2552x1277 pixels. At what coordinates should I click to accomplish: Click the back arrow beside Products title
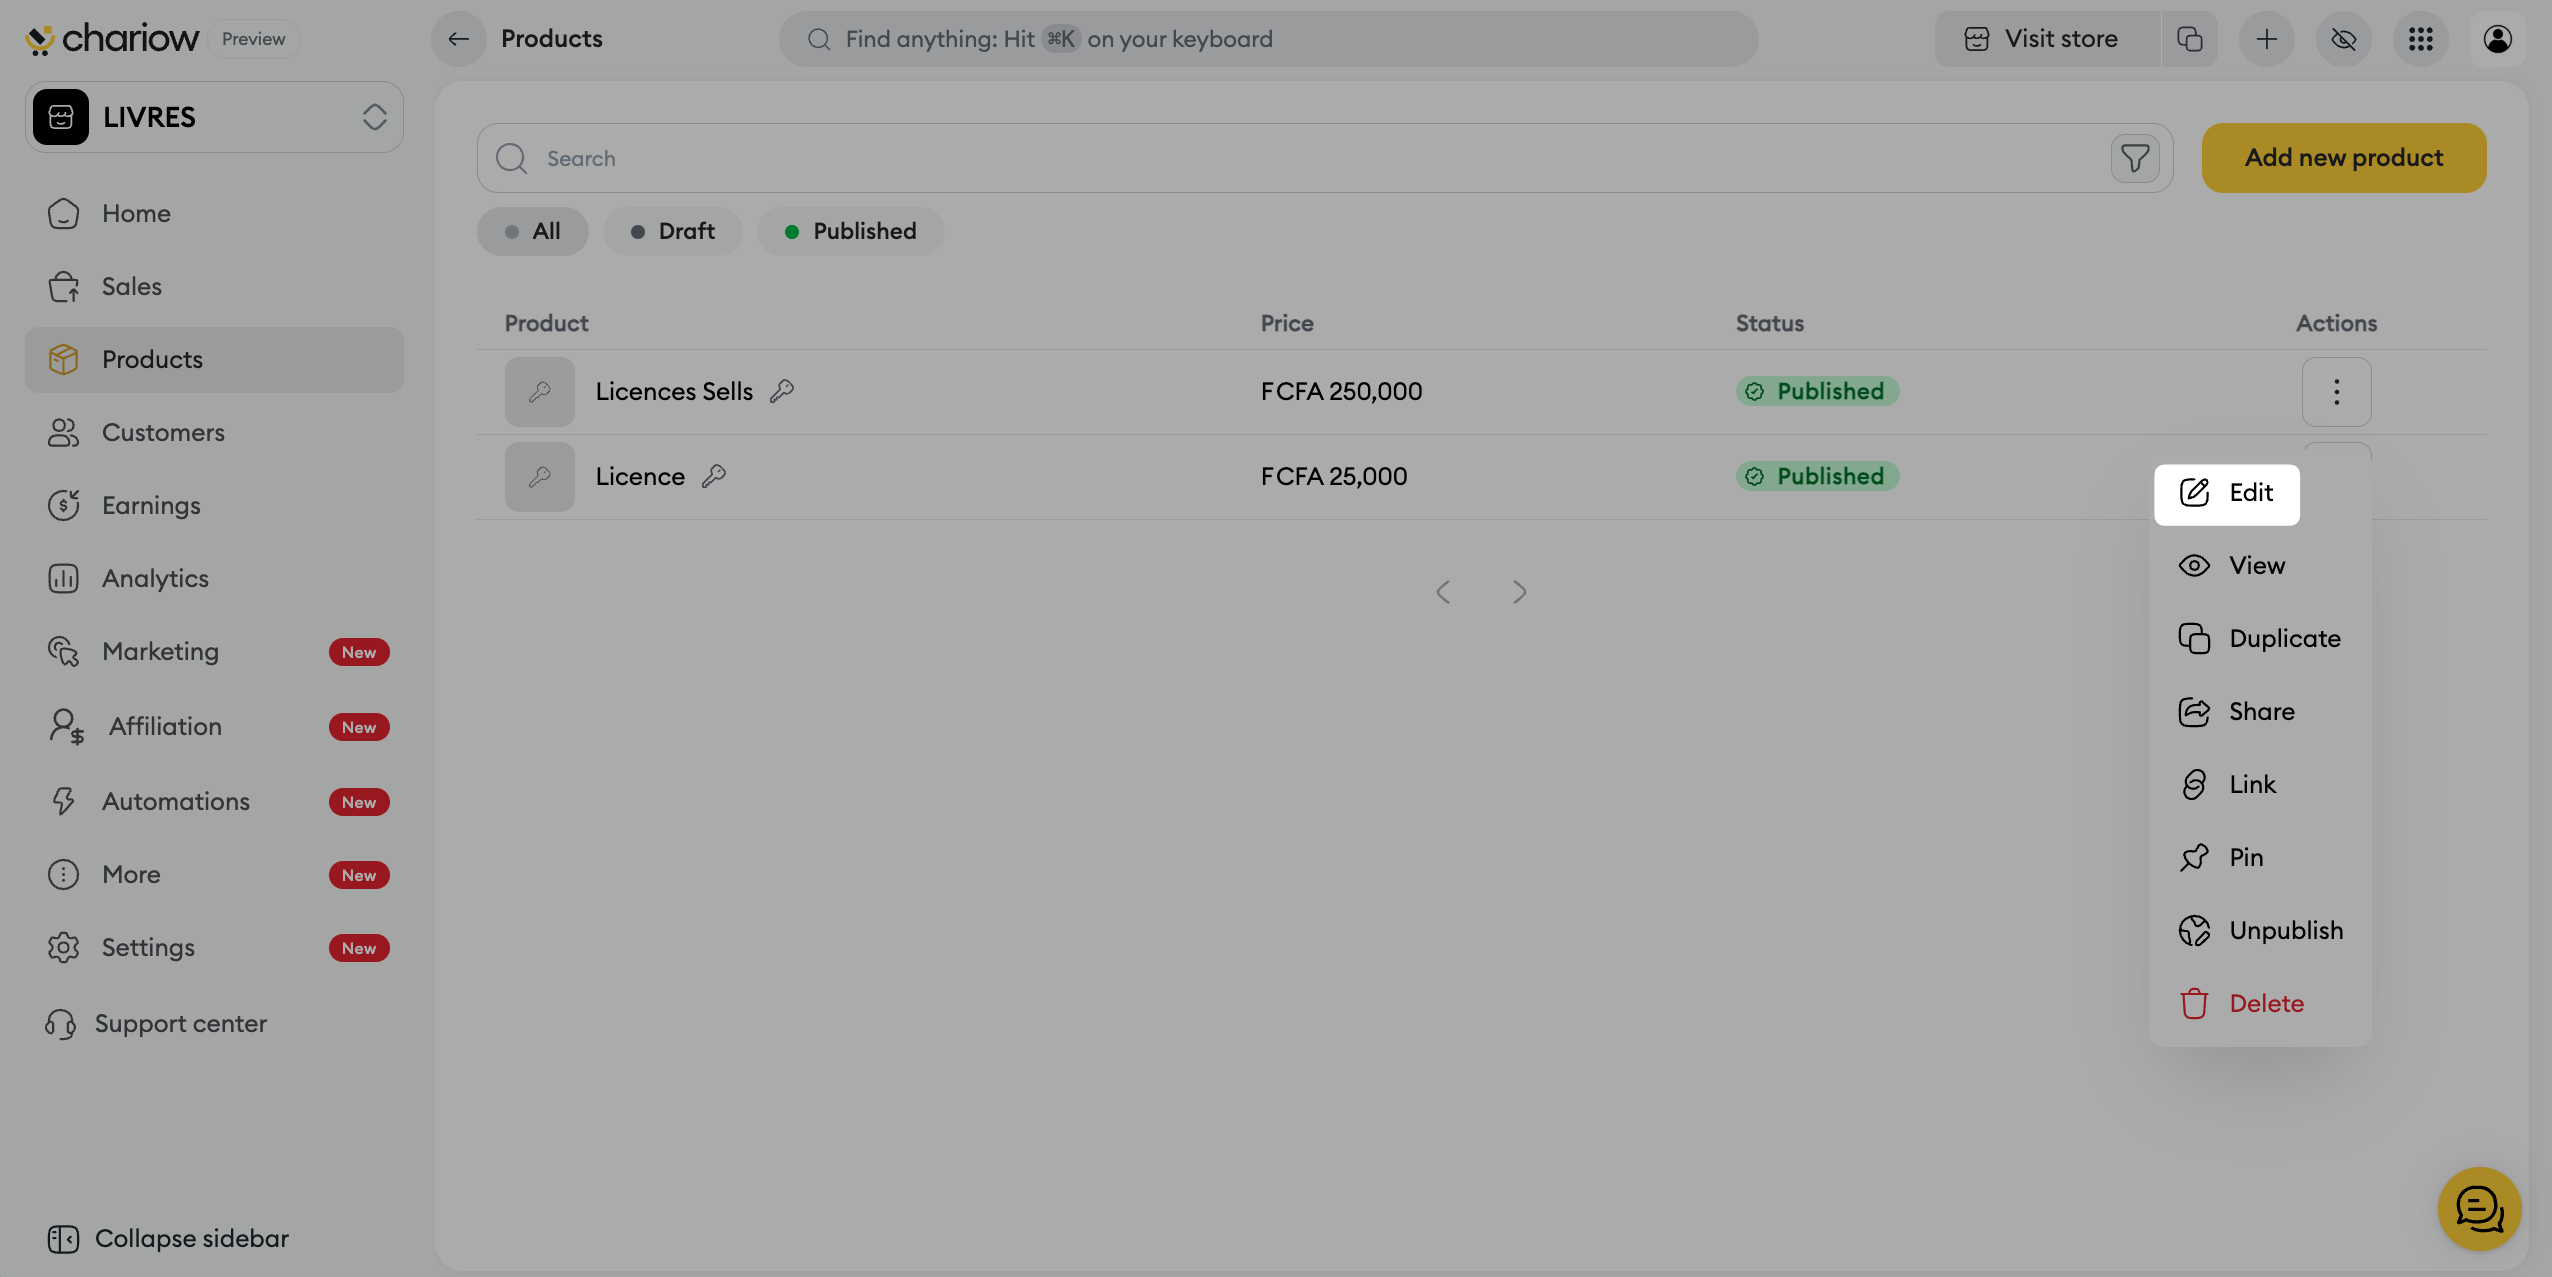(x=458, y=39)
